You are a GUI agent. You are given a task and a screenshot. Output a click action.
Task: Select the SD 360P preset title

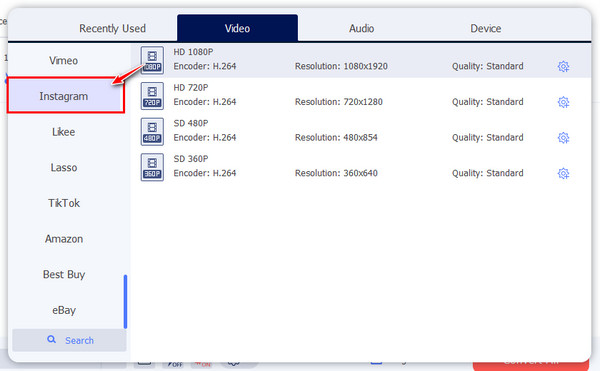click(x=191, y=159)
